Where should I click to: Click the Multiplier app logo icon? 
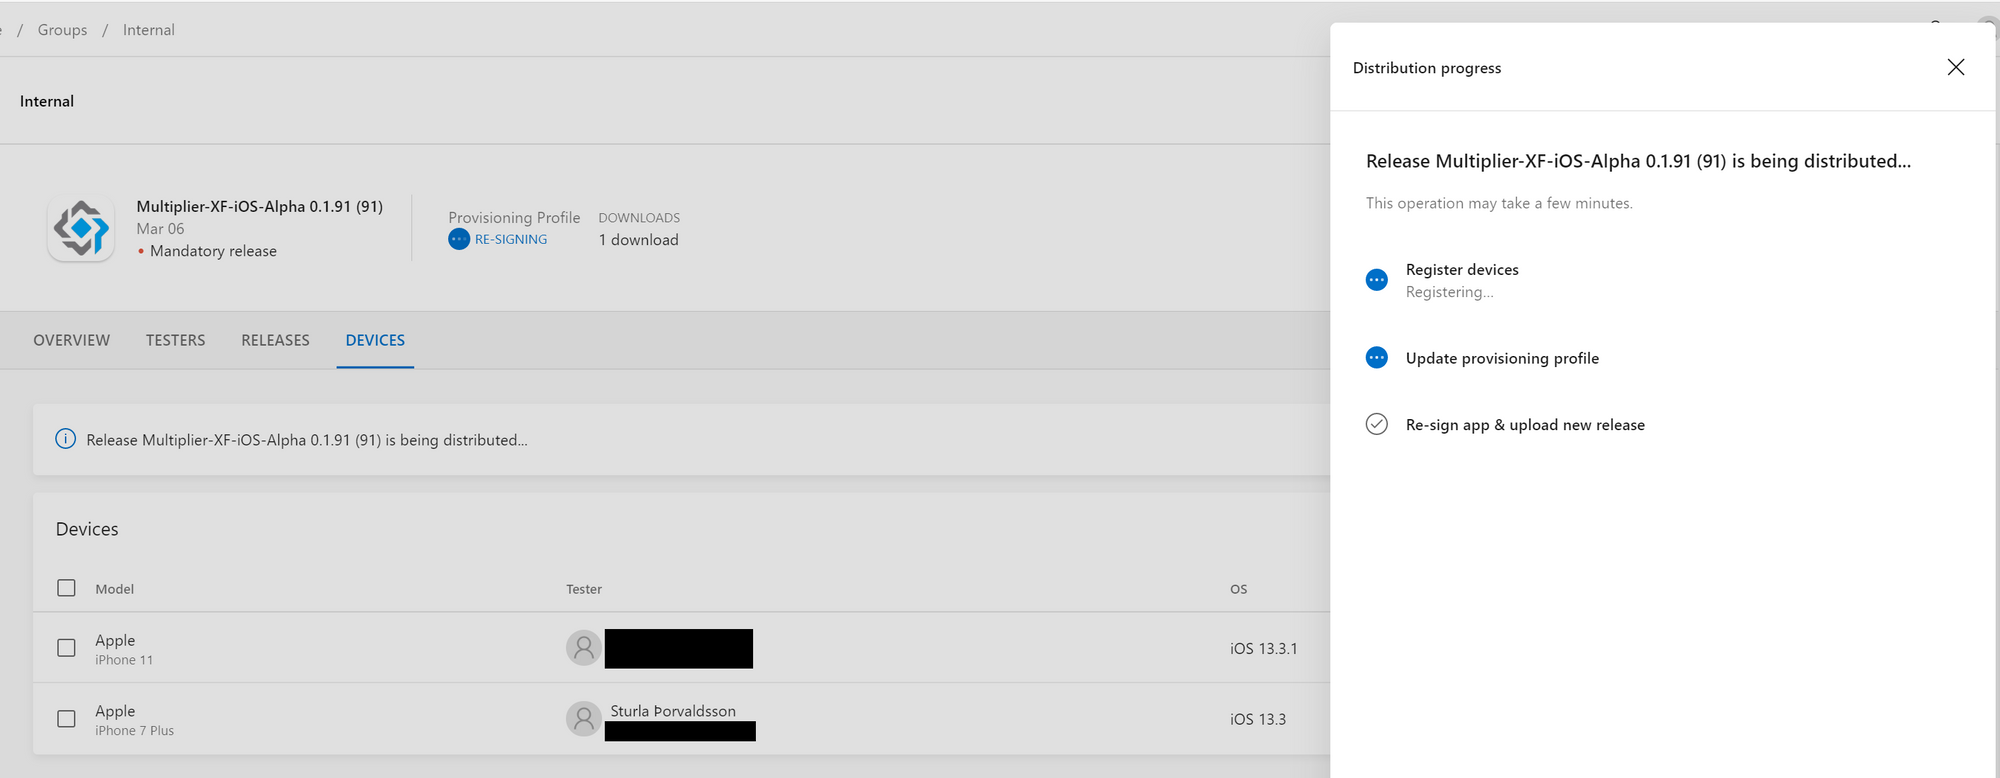coord(81,229)
